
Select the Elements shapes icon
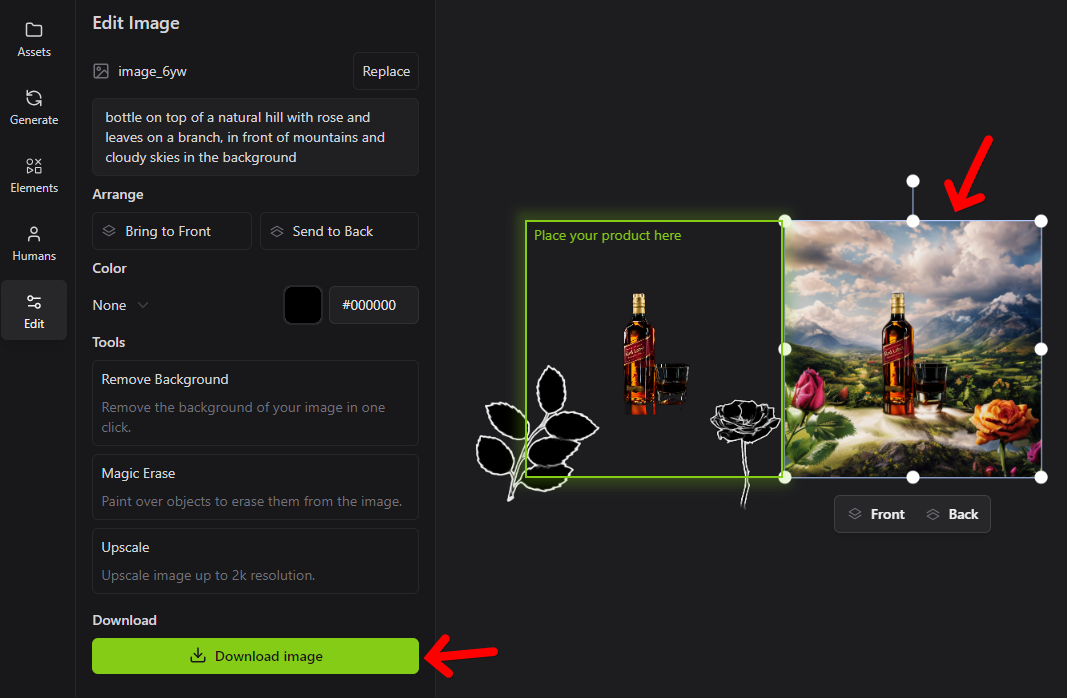coord(34,166)
